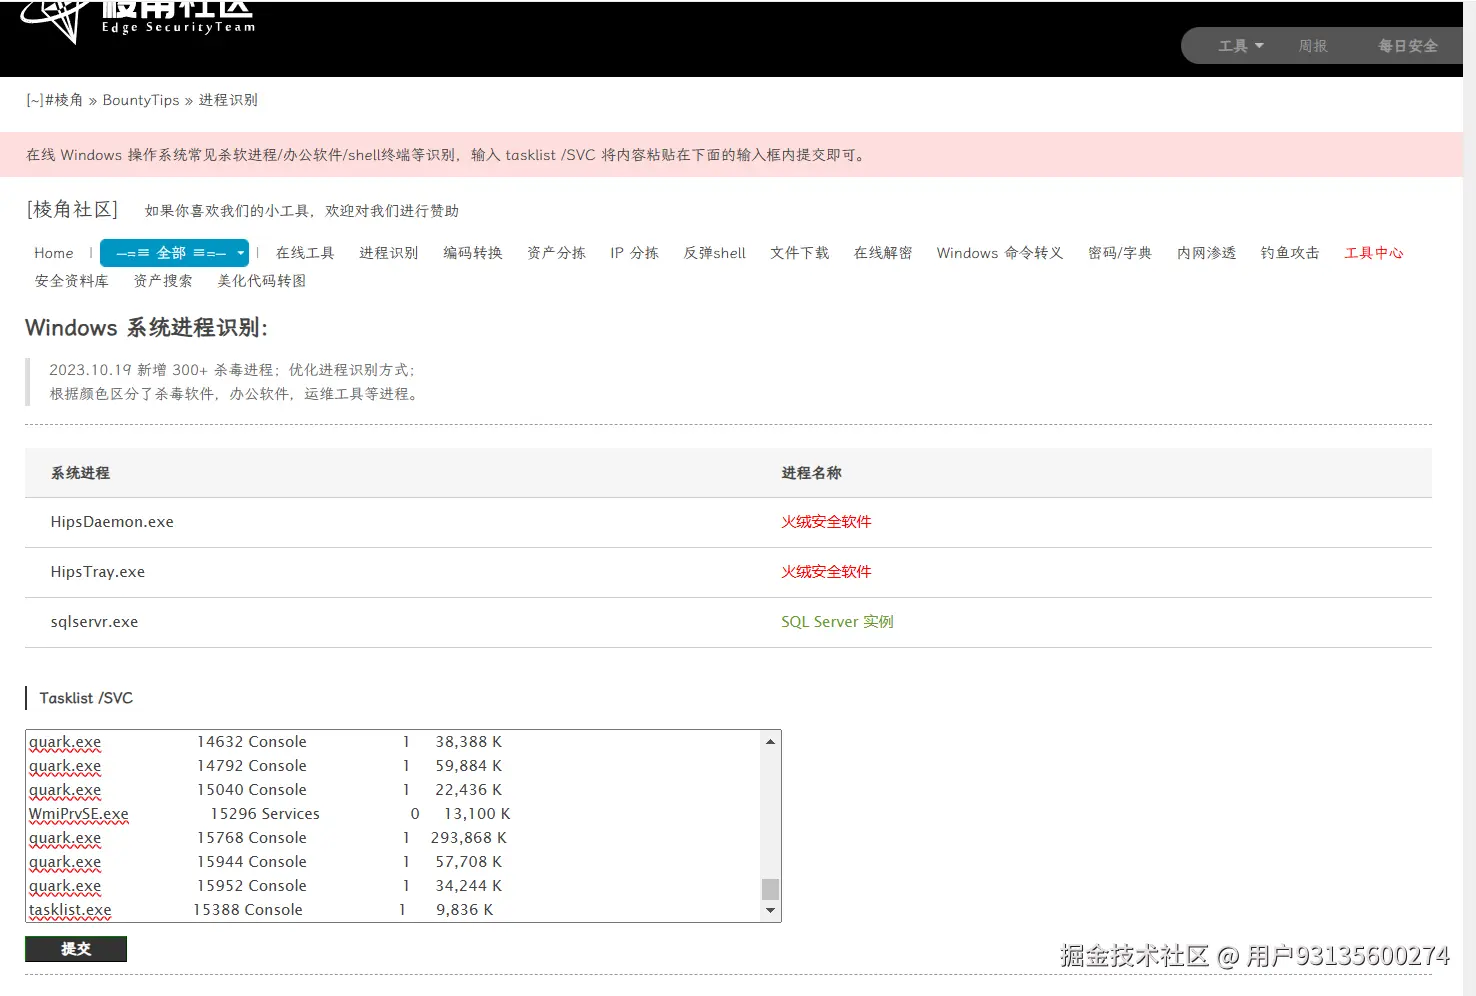Click the Tasklist /SVC label

86,698
